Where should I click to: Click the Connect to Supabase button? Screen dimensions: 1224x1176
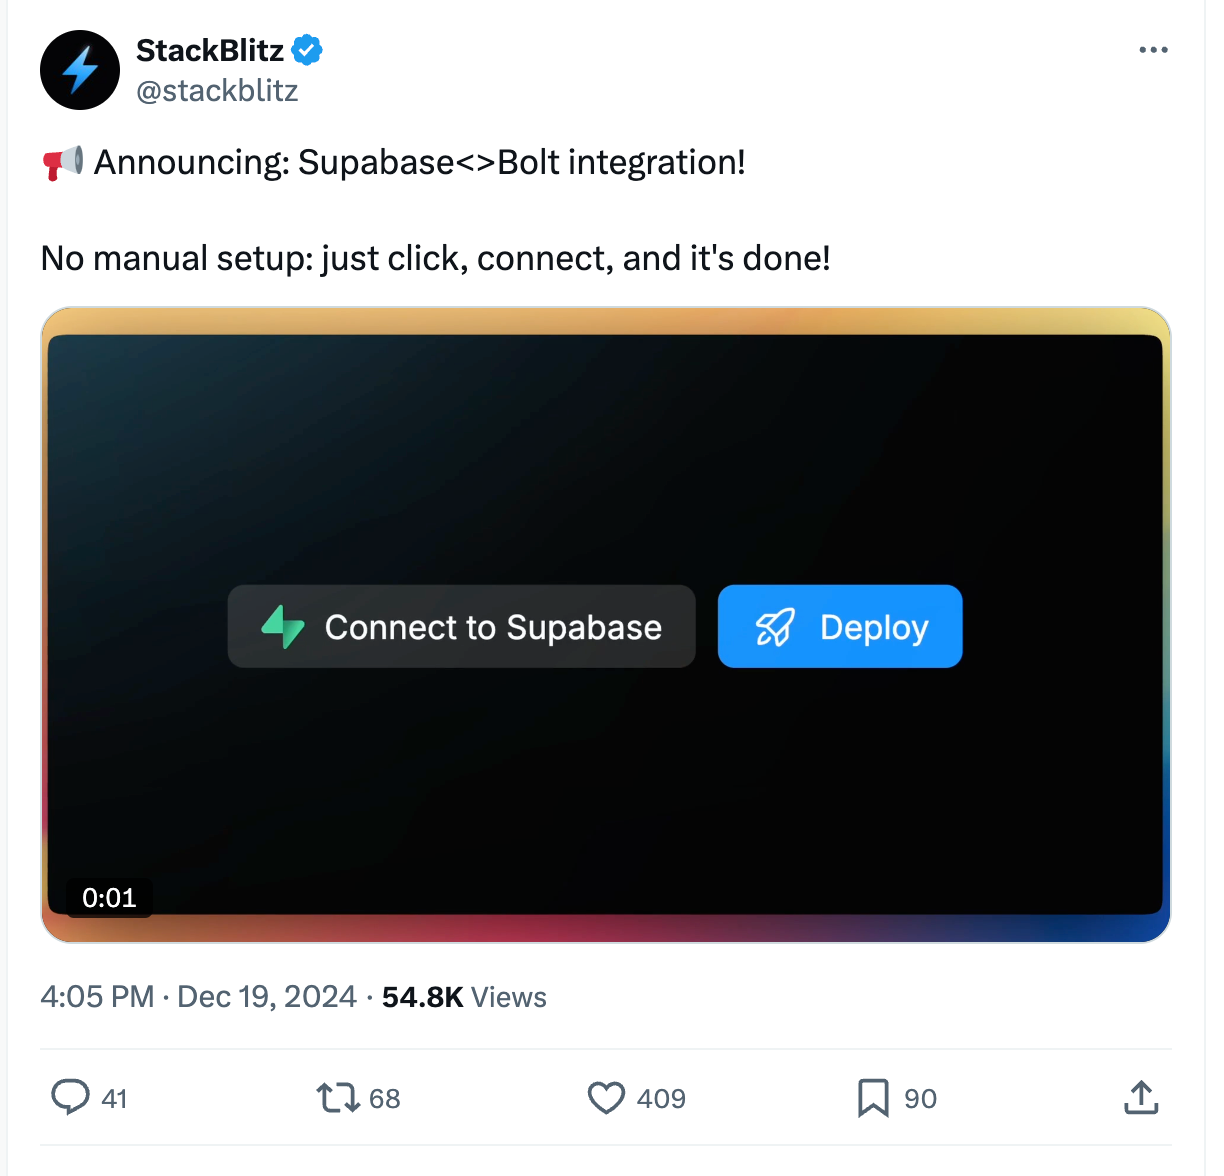click(461, 627)
